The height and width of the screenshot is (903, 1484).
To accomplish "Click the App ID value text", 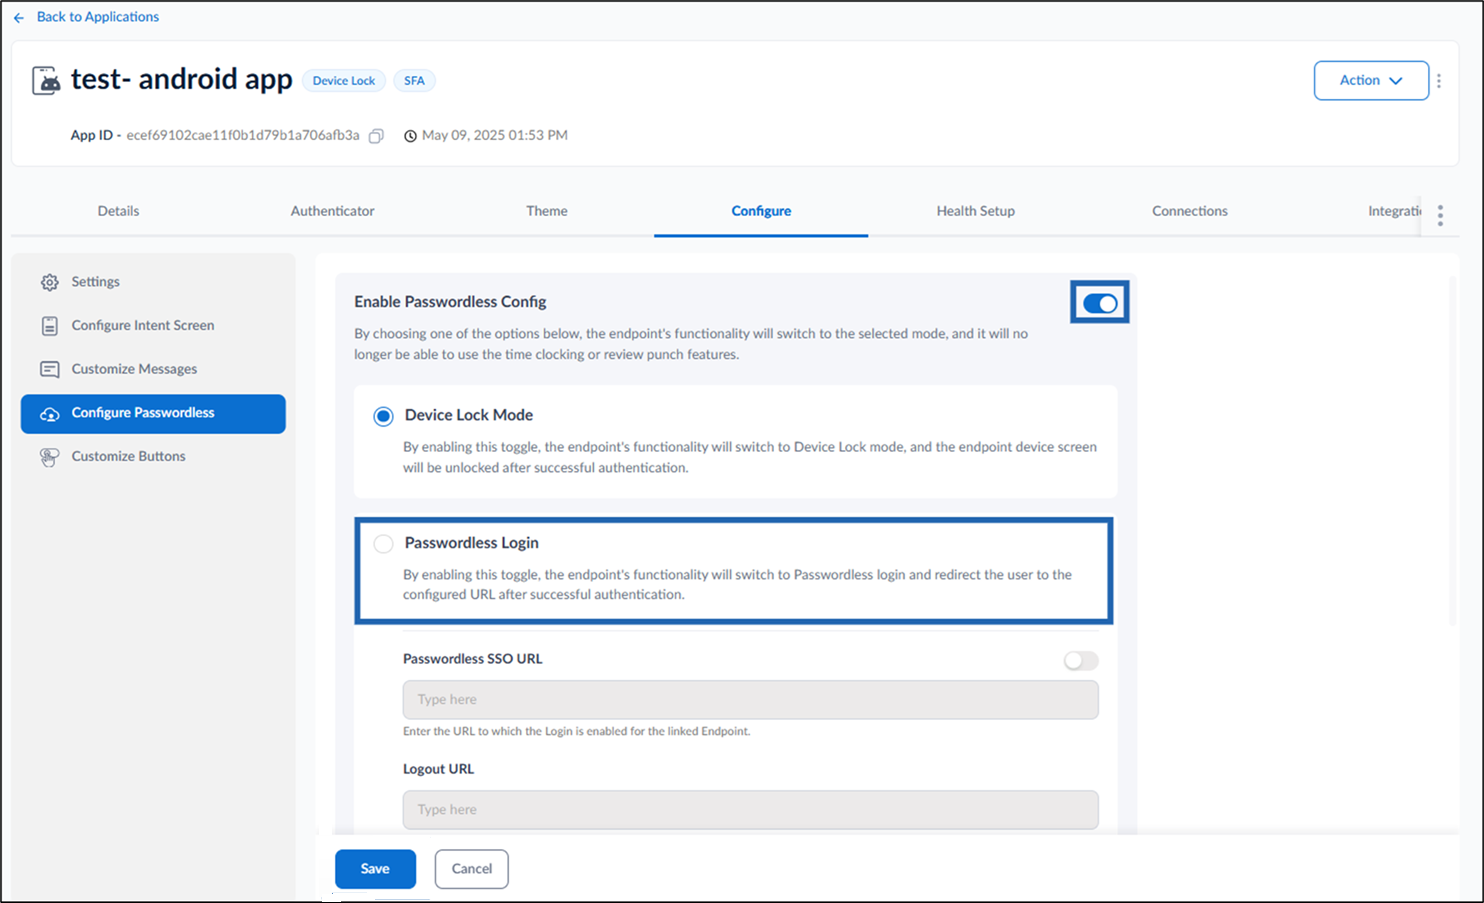I will (x=243, y=136).
